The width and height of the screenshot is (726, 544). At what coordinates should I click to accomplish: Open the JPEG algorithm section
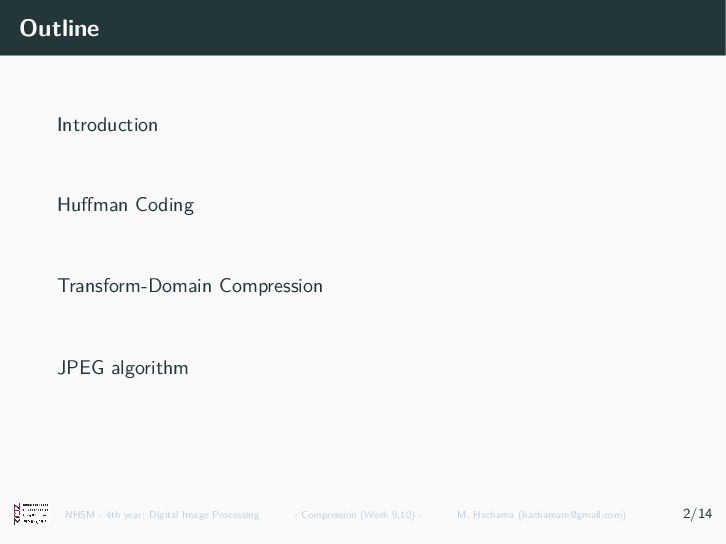click(123, 368)
